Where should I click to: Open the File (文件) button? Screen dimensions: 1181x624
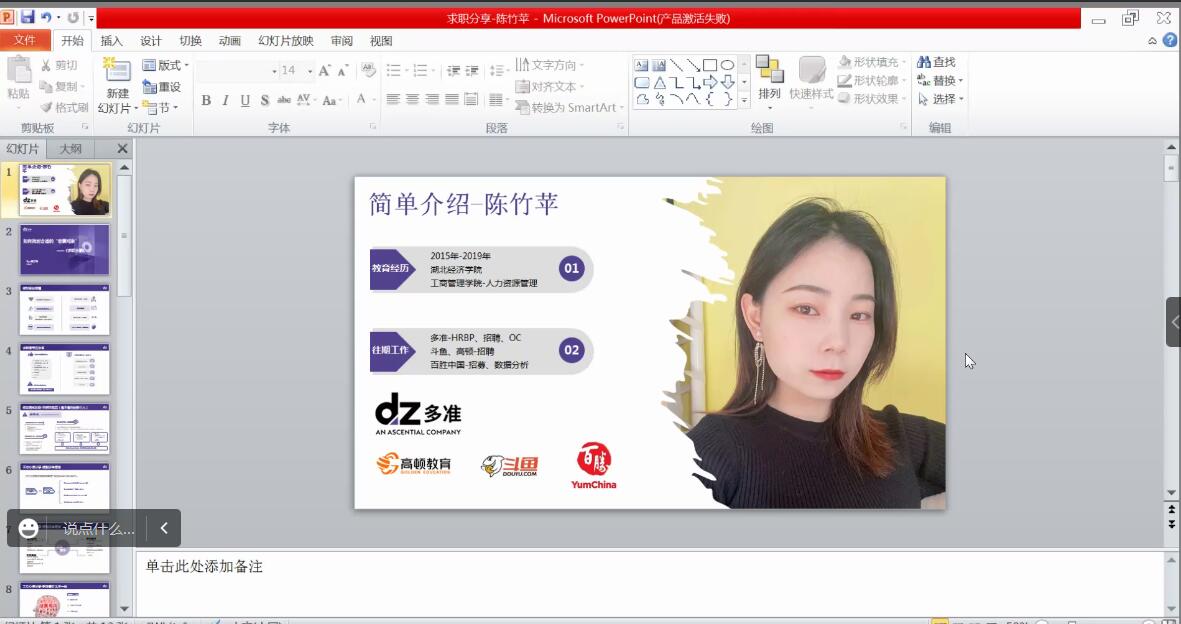(24, 41)
